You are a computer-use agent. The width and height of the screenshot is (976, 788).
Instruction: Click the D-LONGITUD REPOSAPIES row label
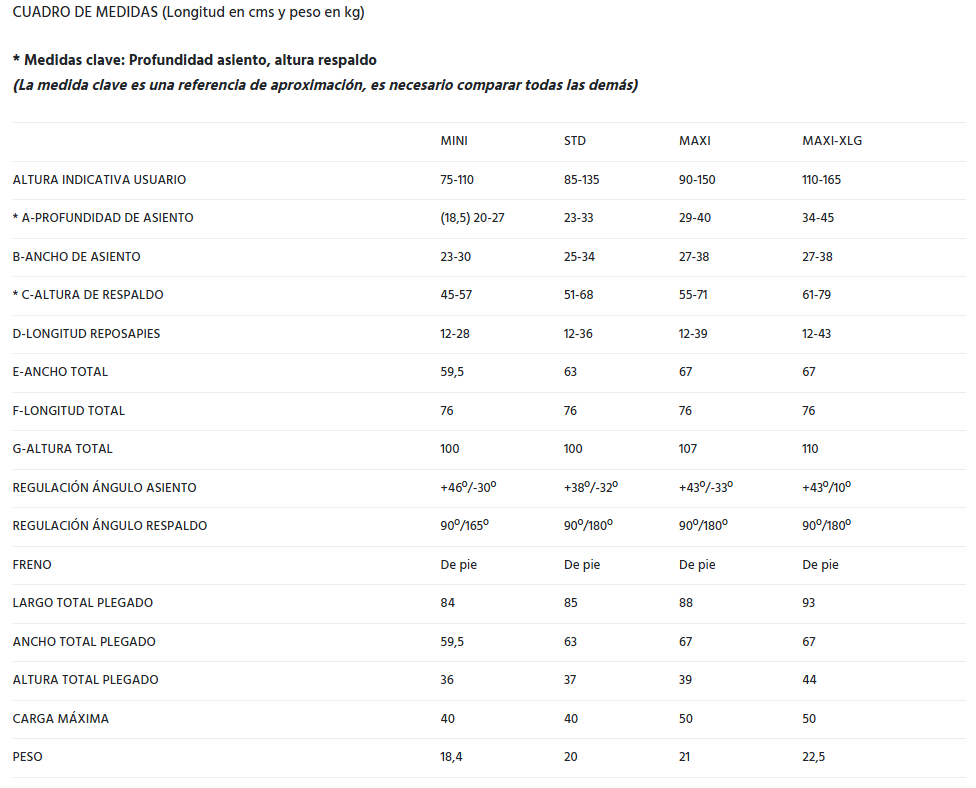(x=86, y=334)
